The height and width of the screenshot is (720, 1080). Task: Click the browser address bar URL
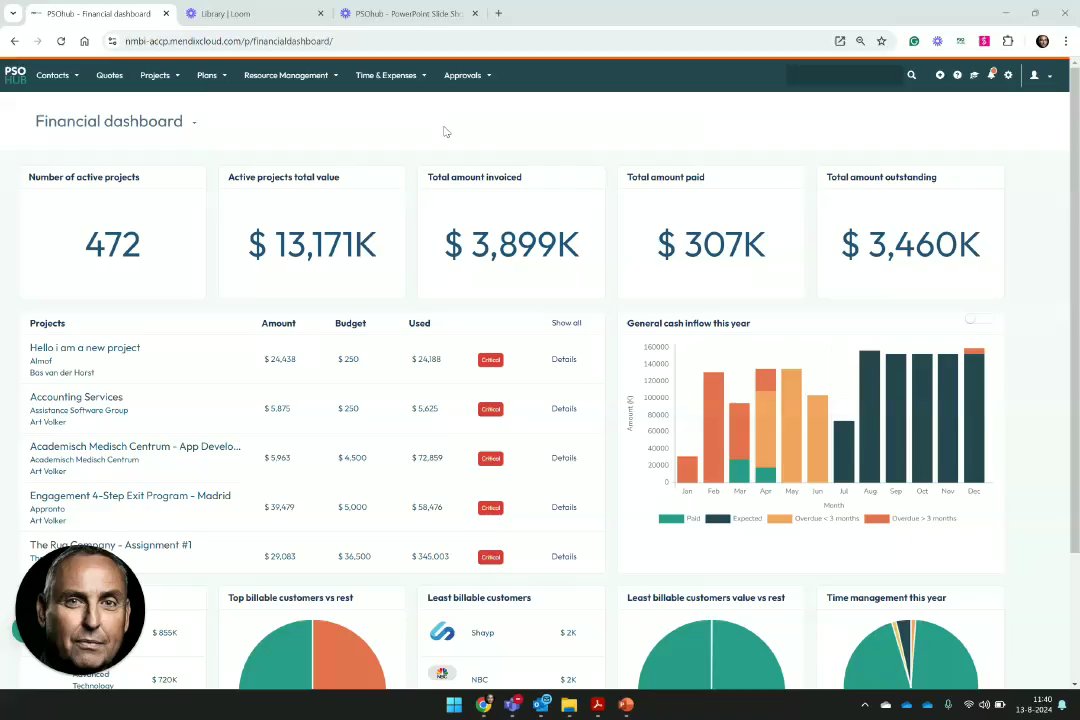(229, 41)
